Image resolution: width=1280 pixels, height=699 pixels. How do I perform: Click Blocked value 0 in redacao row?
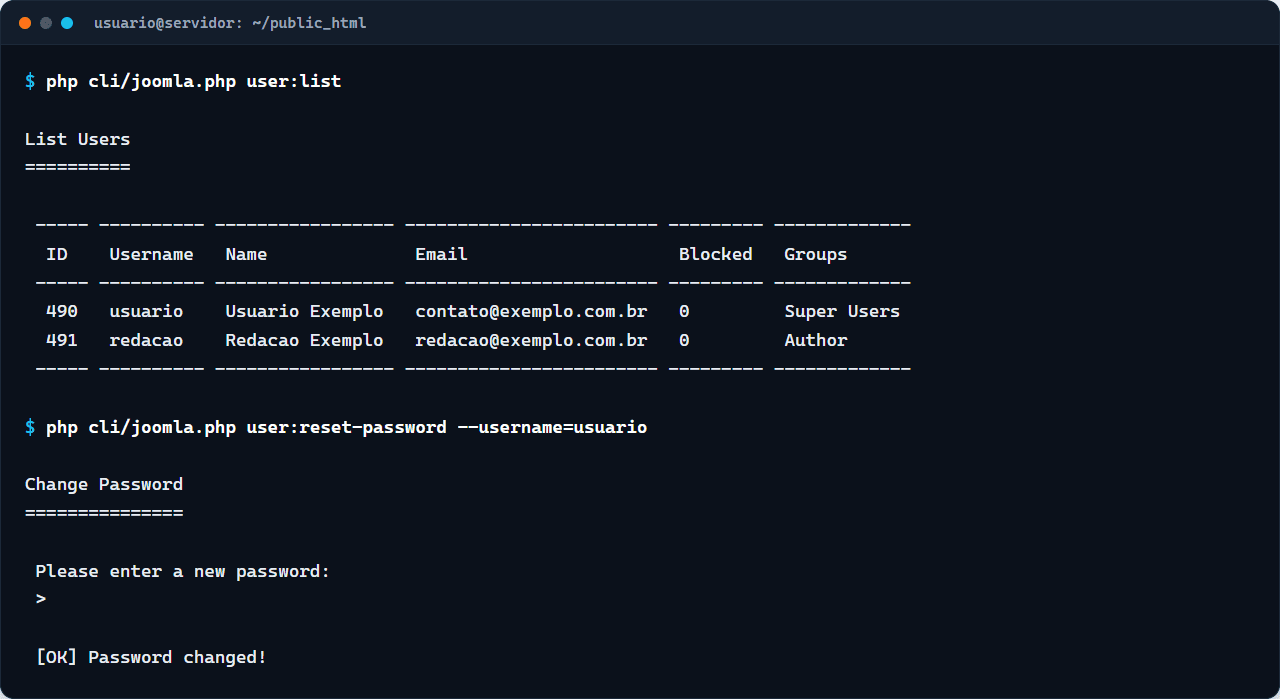(x=684, y=340)
